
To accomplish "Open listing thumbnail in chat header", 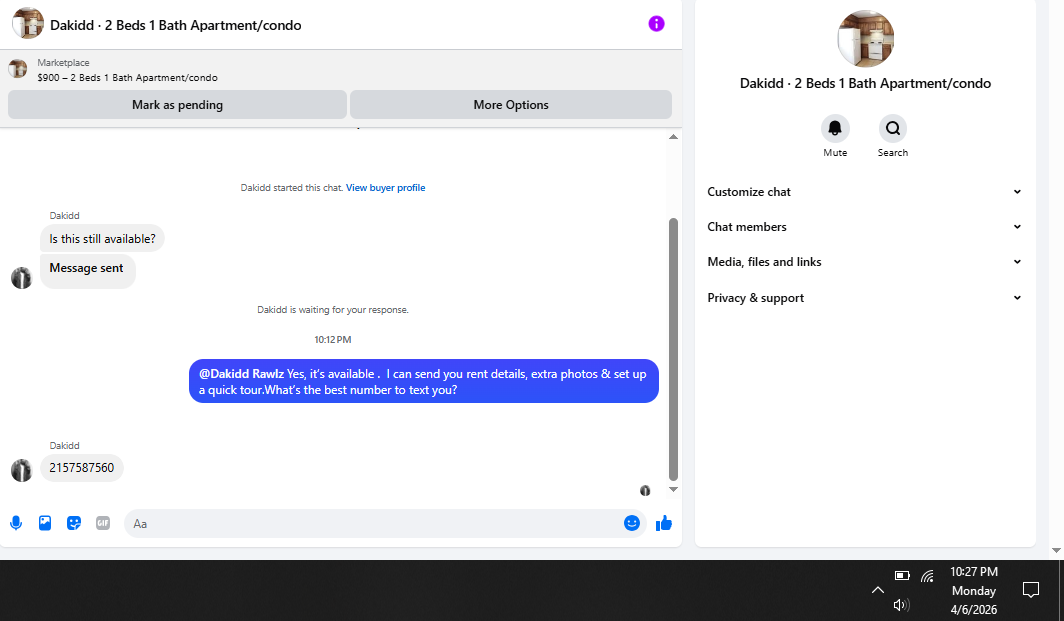I will coord(28,24).
